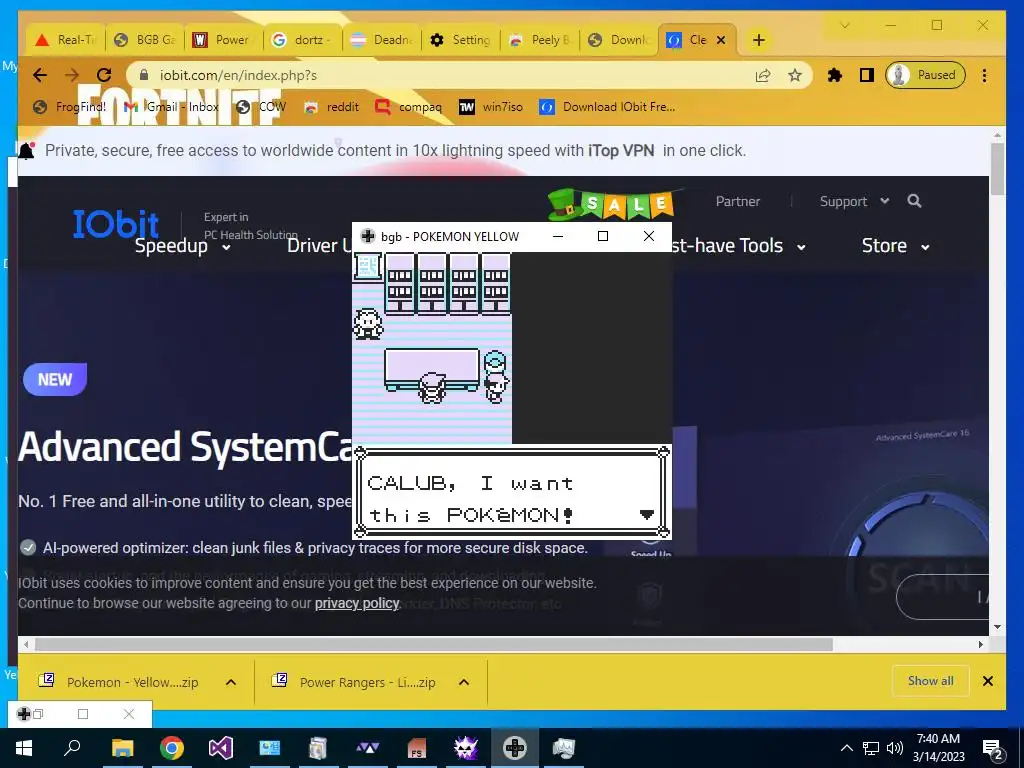
Task: Switch to the Downl tab
Action: click(618, 40)
